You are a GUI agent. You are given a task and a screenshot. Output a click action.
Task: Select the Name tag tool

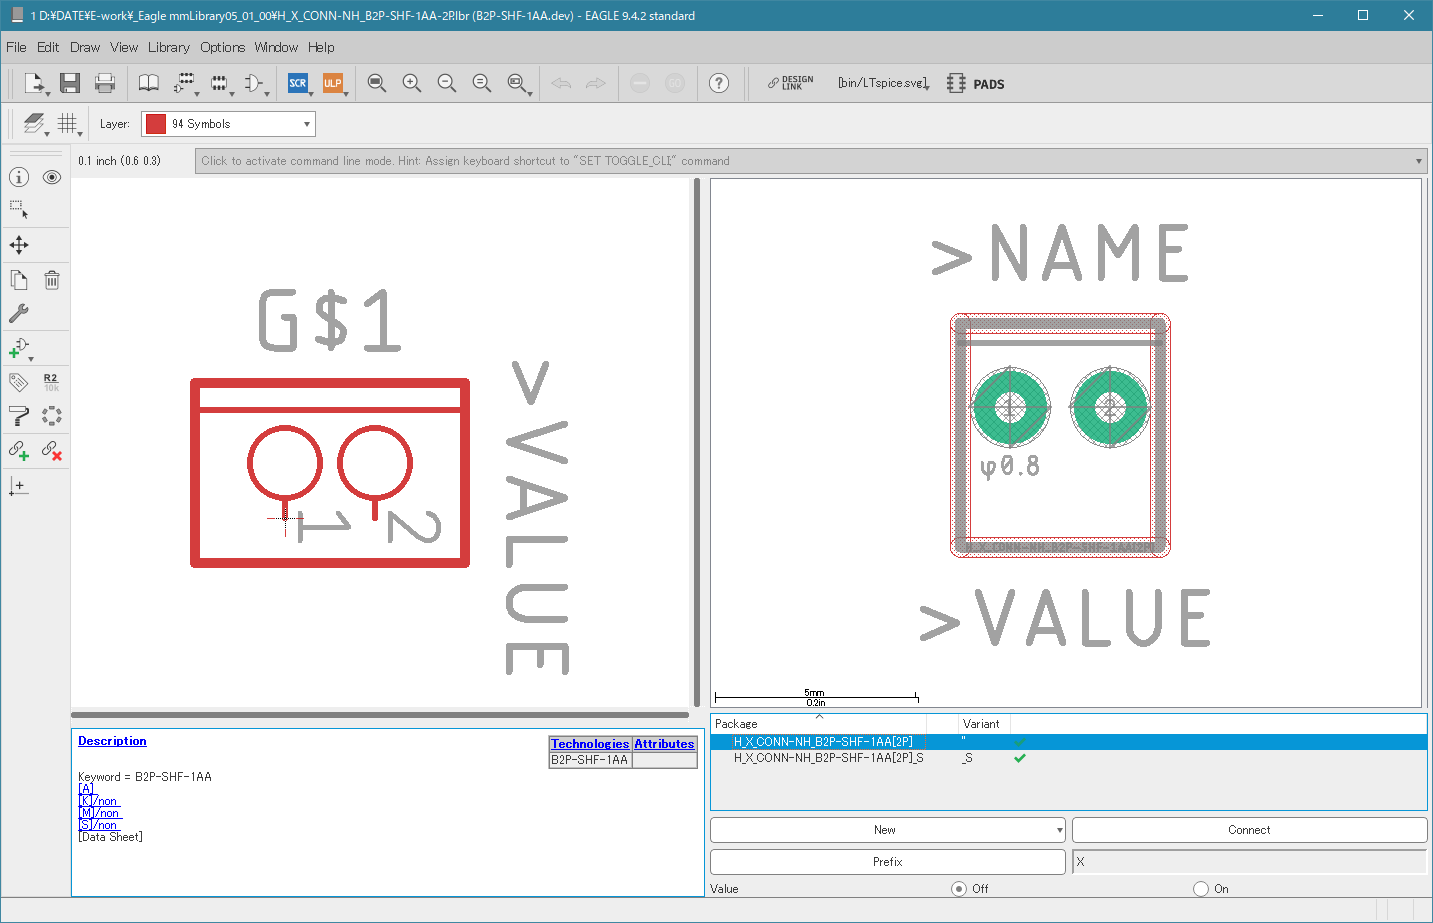pos(19,382)
